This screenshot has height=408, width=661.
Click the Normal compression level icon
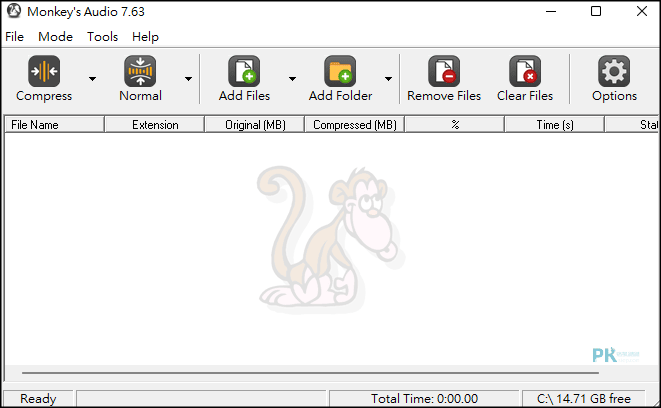pyautogui.click(x=140, y=71)
